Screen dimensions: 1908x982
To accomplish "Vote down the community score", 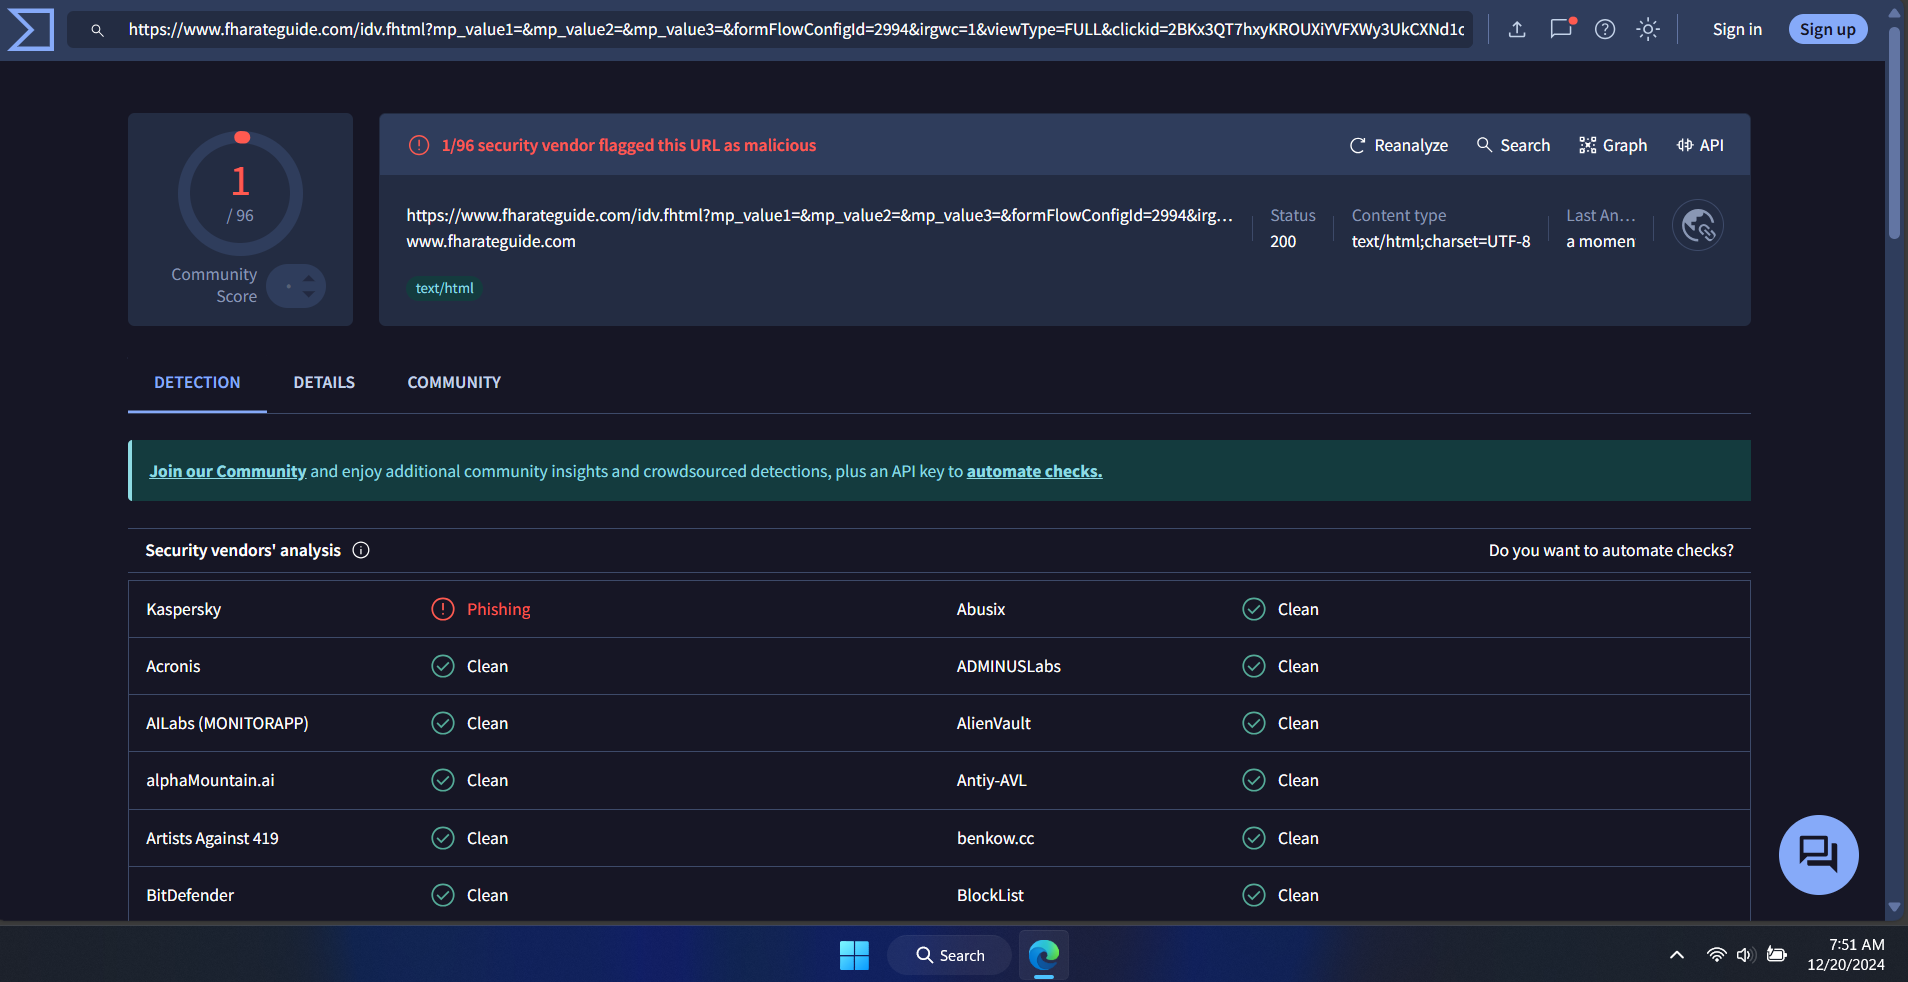I will coord(308,294).
